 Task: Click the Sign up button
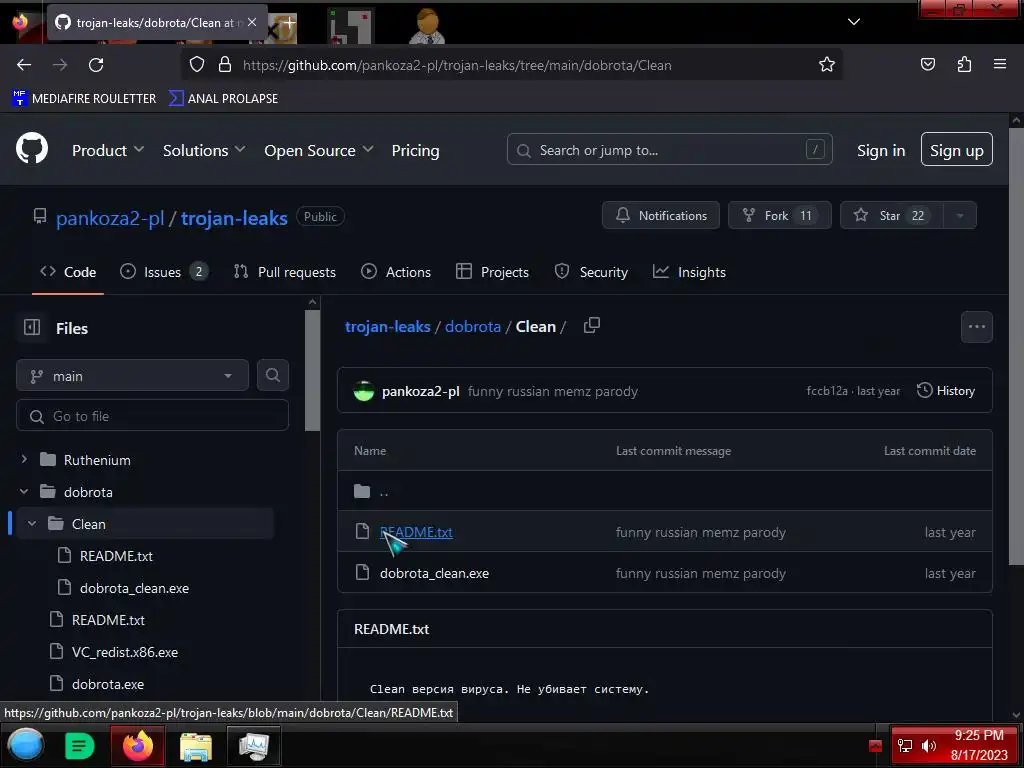[x=957, y=150]
